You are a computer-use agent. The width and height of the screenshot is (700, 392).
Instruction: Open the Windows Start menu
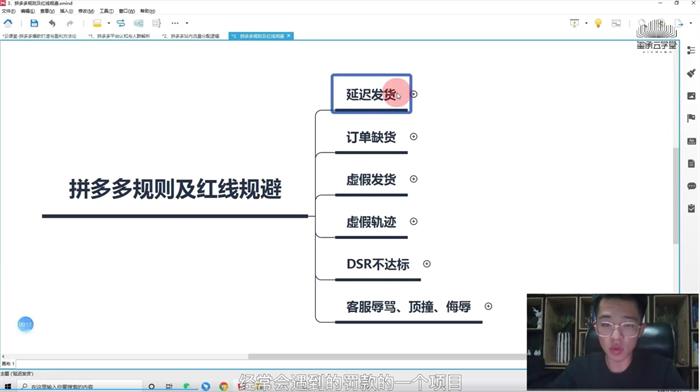point(7,386)
